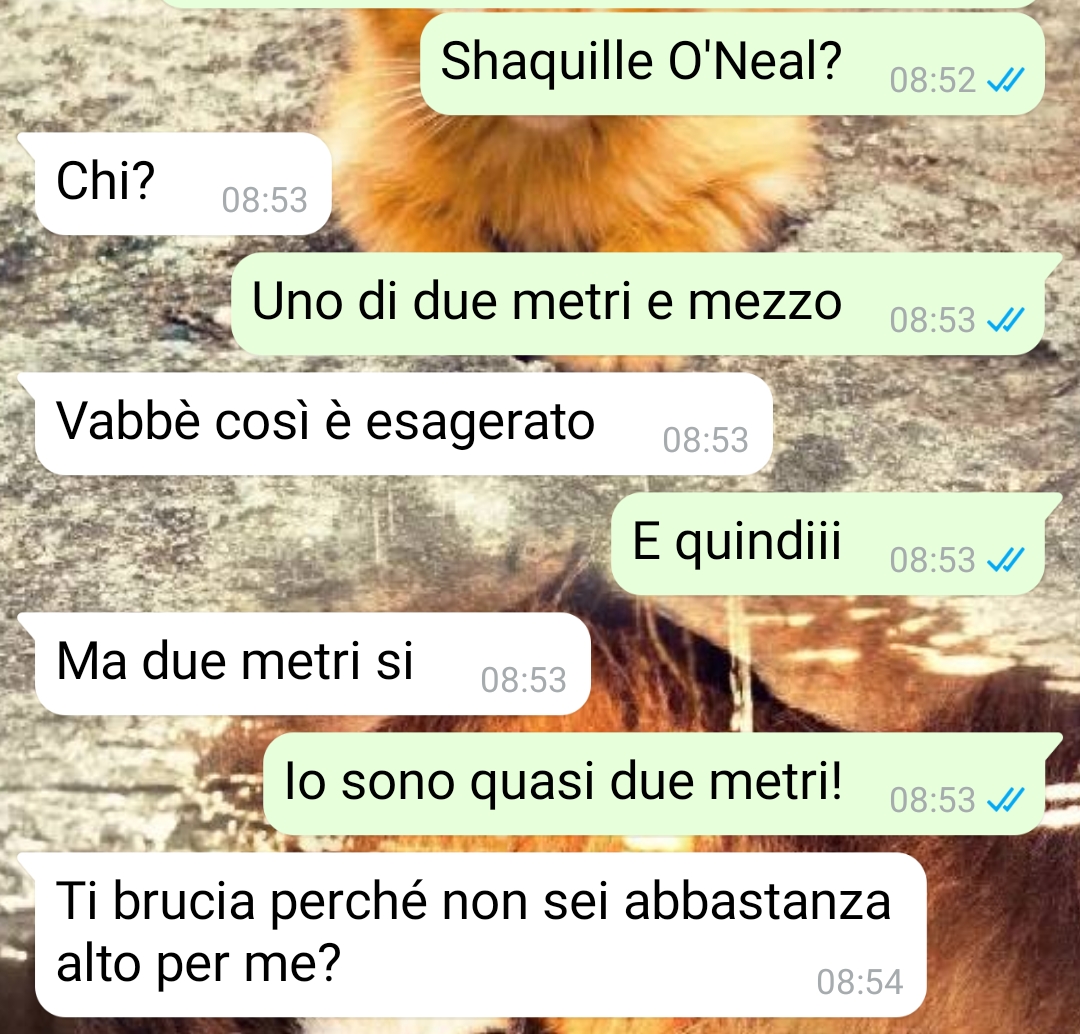The image size is (1080, 1034).
Task: Tap the words "alto per me?" in the last message
Action: (x=198, y=964)
